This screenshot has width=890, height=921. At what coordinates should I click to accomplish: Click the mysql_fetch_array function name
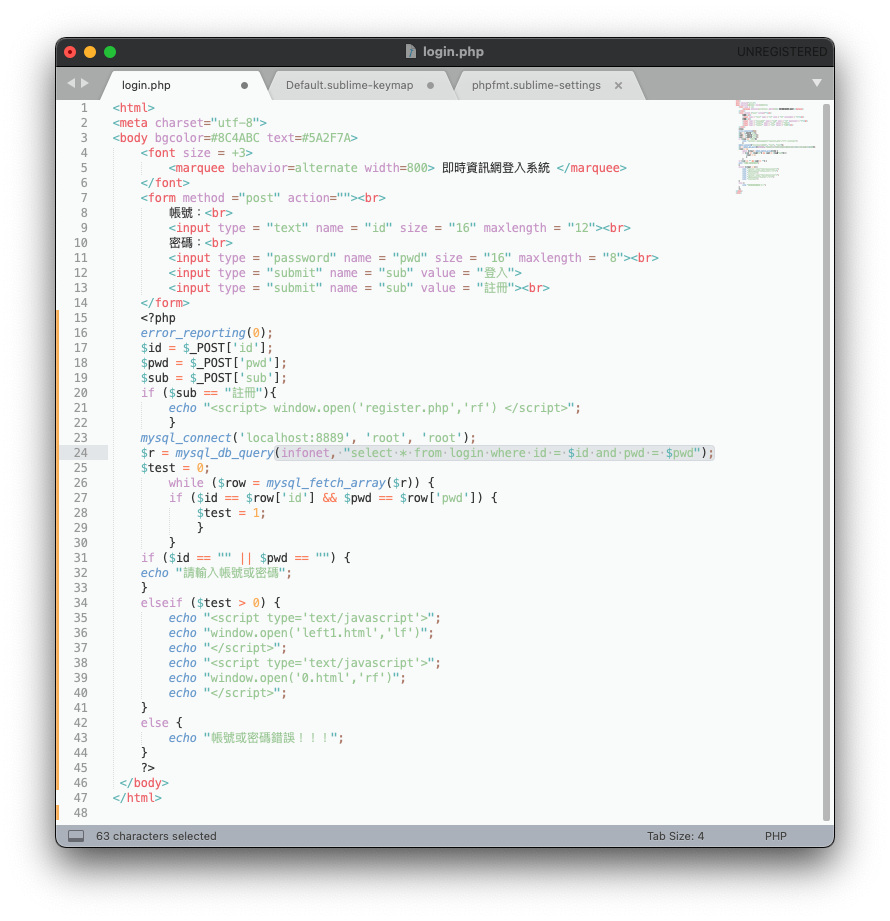[x=326, y=483]
